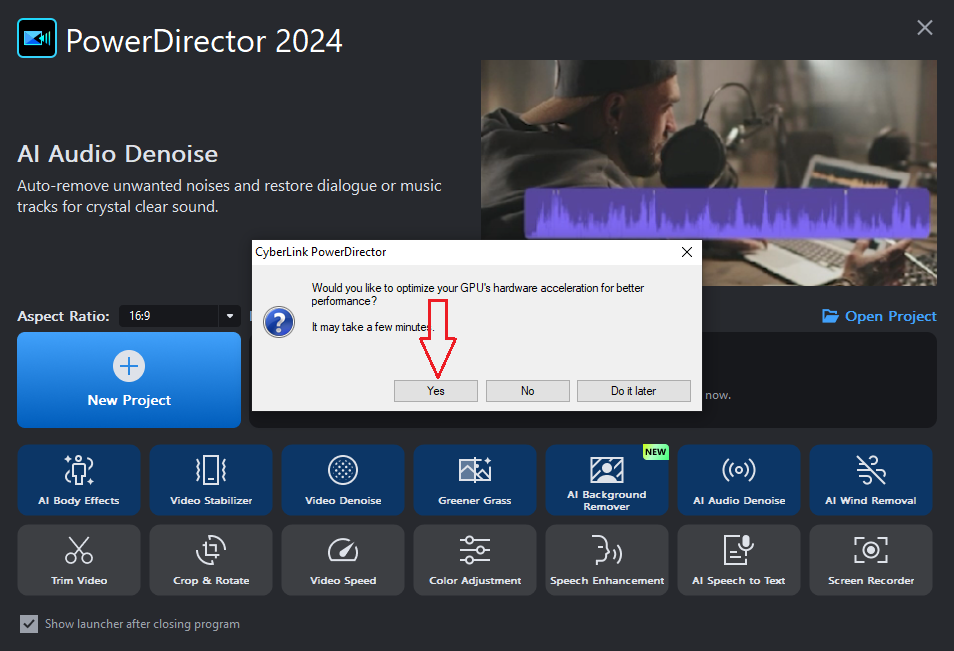
Task: Toggle Show launcher after closing program
Action: tap(29, 624)
